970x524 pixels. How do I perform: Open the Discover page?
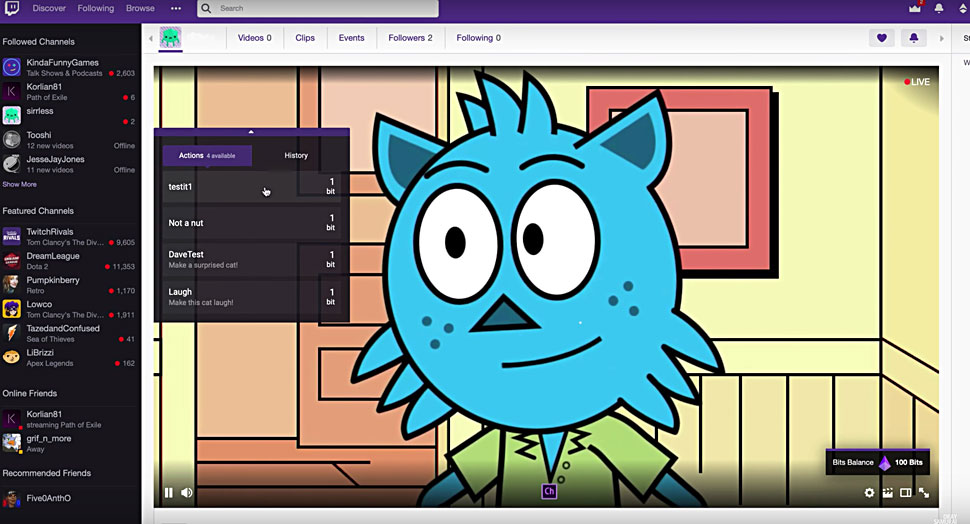pyautogui.click(x=49, y=9)
